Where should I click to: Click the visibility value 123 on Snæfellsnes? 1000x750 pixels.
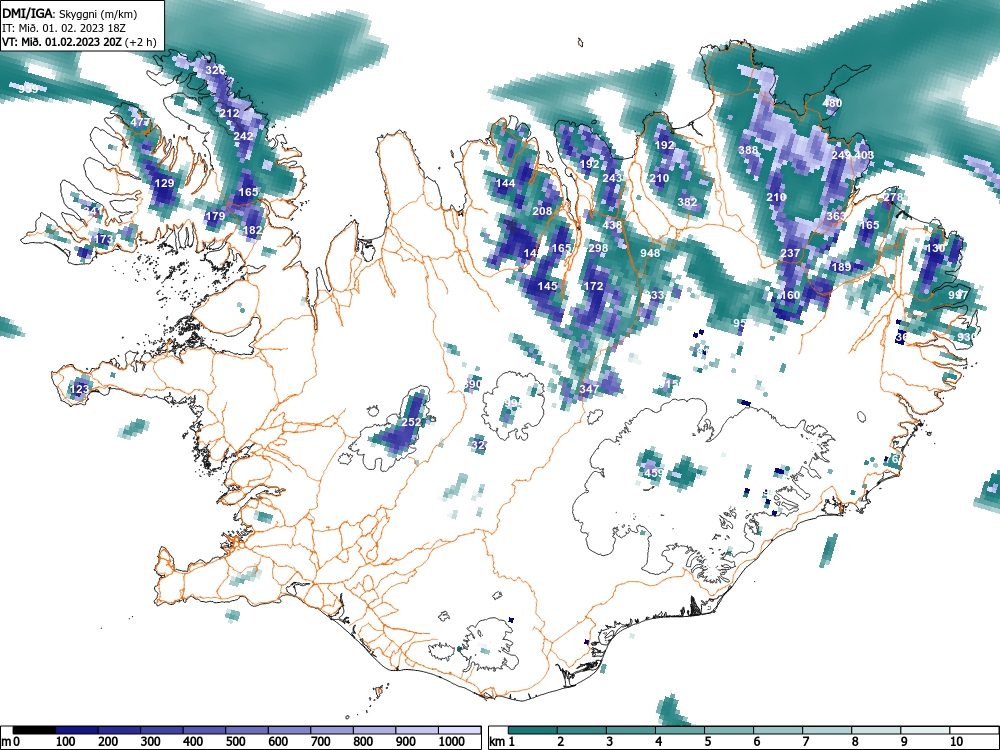[80, 388]
